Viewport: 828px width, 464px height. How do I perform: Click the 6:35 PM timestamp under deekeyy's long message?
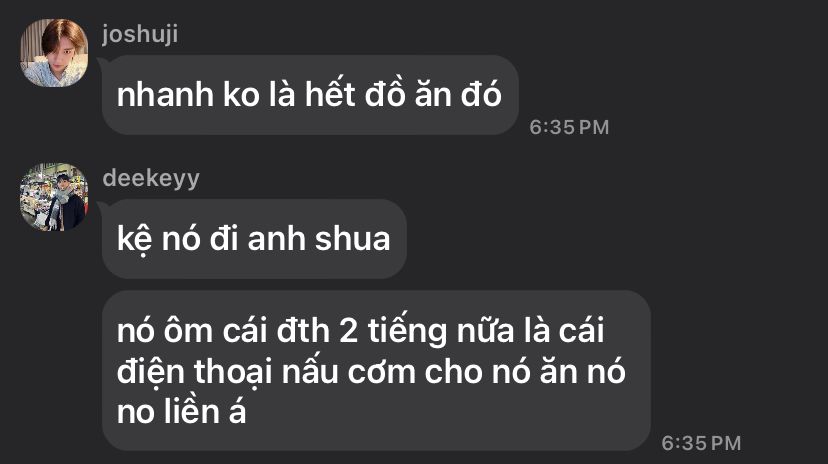[x=701, y=443]
